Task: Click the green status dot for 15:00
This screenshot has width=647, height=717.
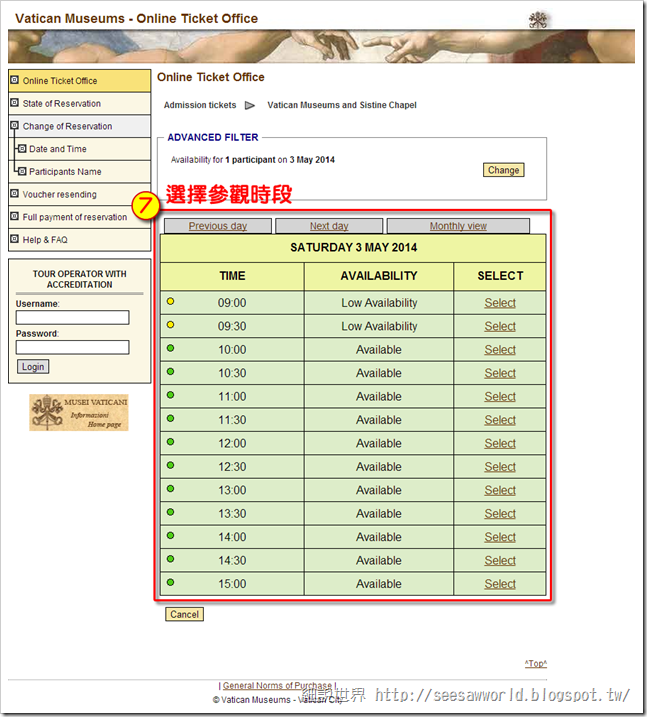Action: pos(171,582)
